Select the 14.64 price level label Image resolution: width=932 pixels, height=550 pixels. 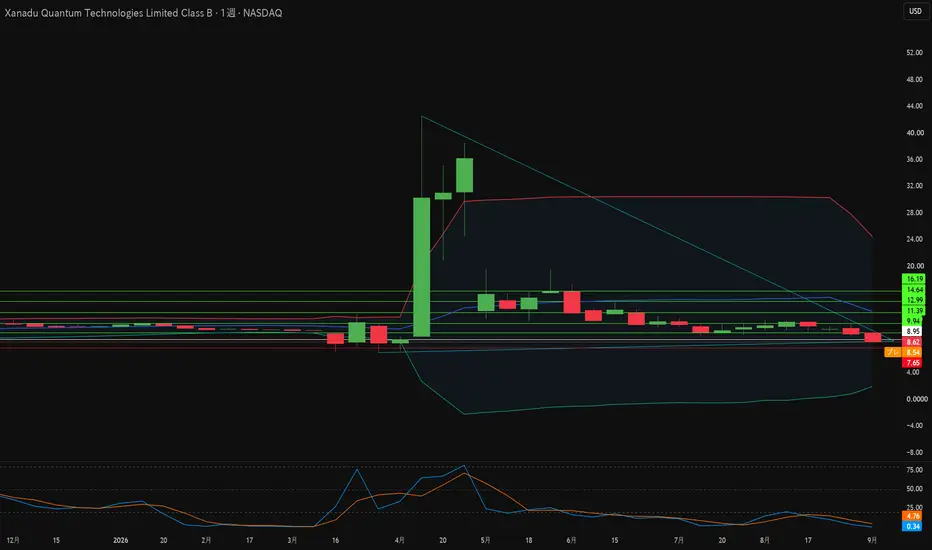914,290
